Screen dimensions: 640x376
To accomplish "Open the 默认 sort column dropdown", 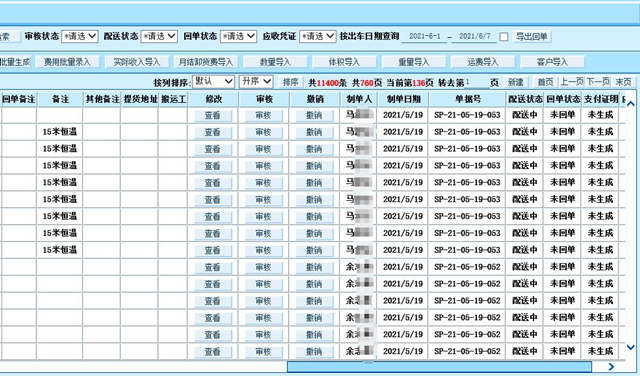I will 213,81.
